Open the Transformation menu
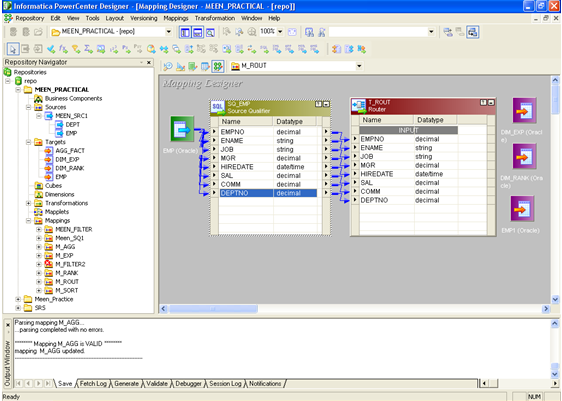The width and height of the screenshot is (562, 401). pos(215,18)
